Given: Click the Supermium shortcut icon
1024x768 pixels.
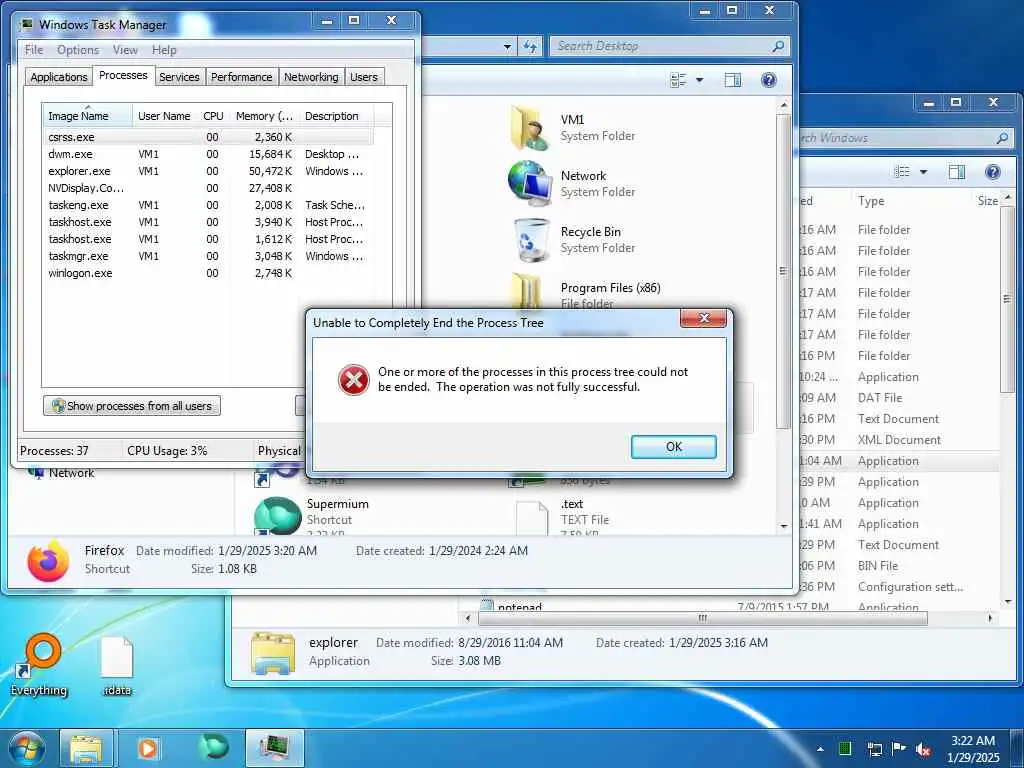Looking at the screenshot, I should (x=277, y=515).
